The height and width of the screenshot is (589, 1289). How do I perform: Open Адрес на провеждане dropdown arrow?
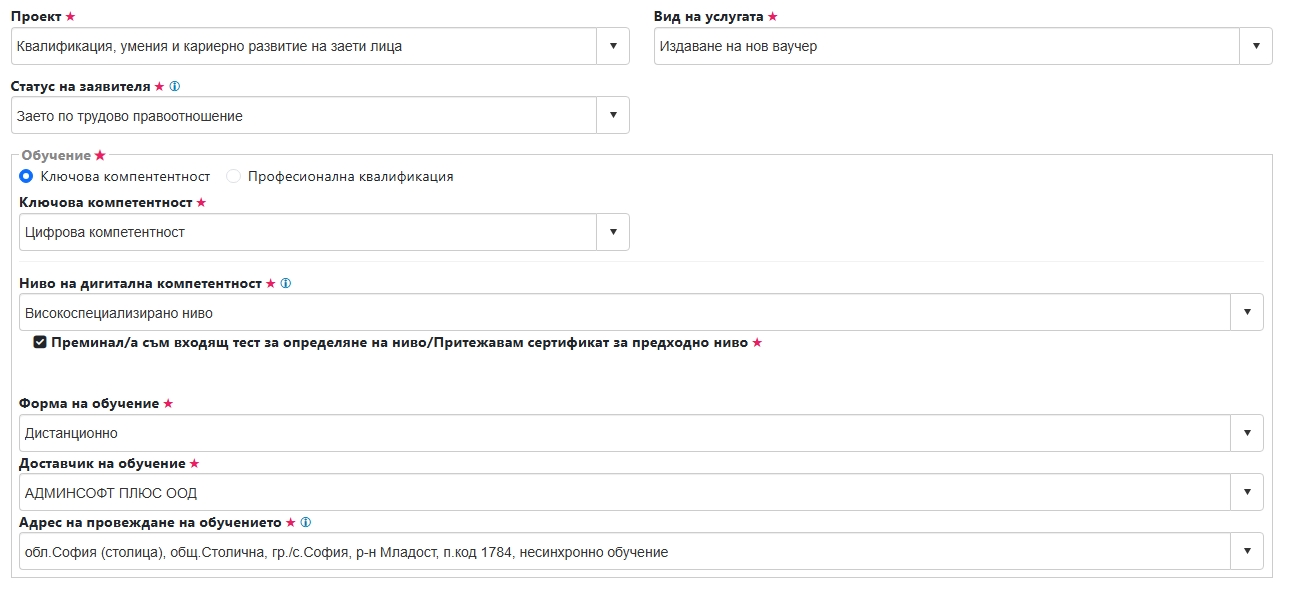pyautogui.click(x=1247, y=551)
